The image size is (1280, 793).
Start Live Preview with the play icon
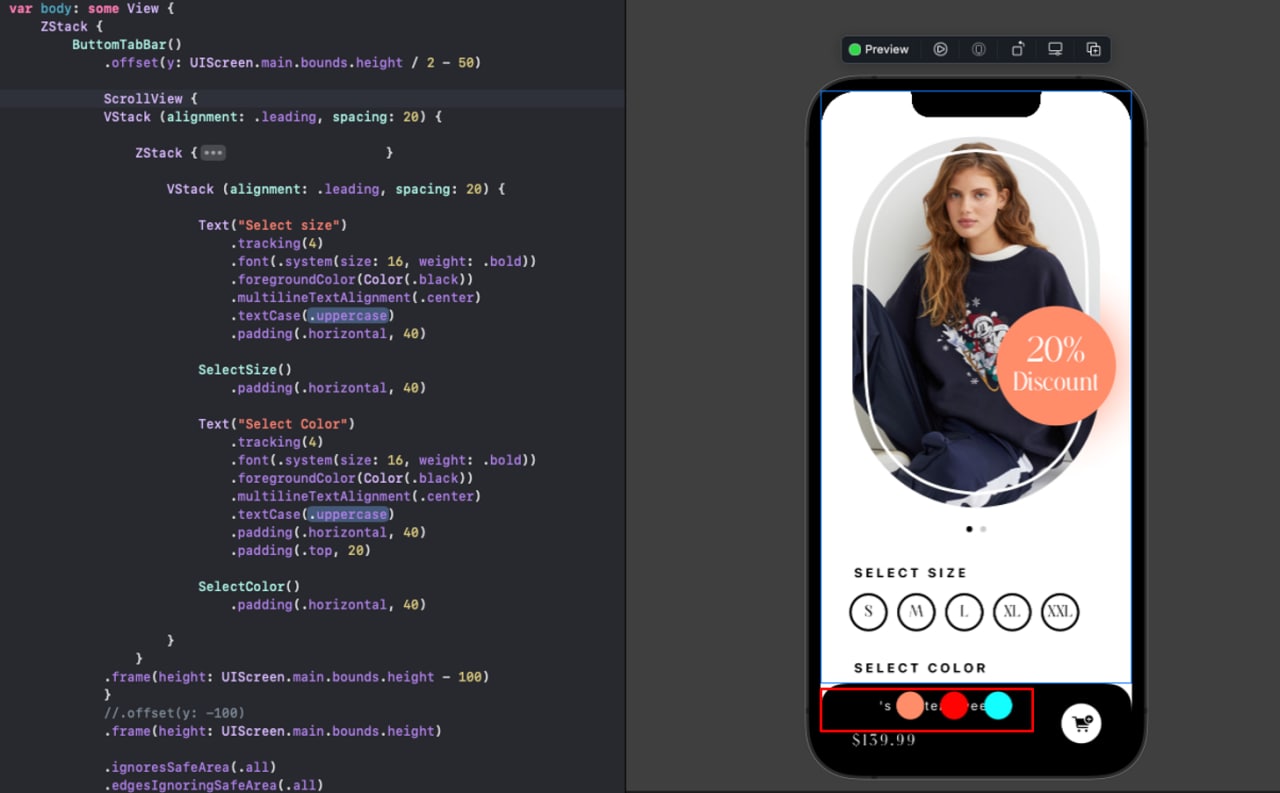tap(940, 49)
